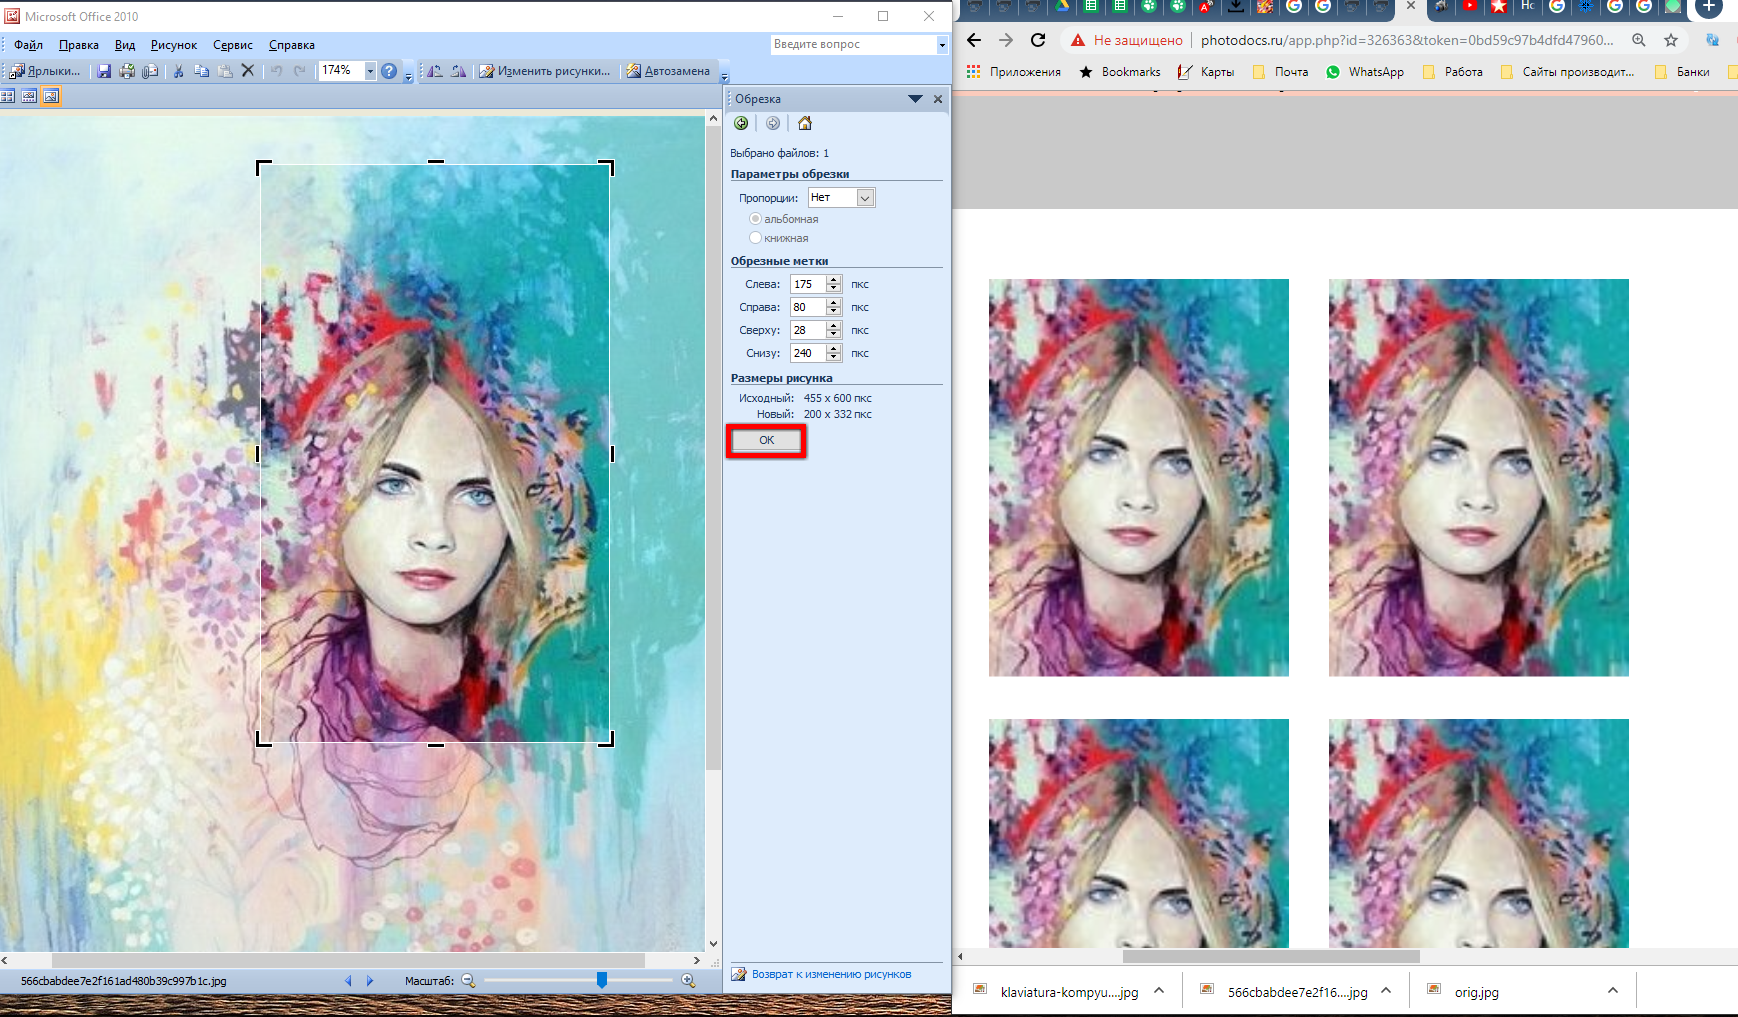This screenshot has height=1017, width=1738.
Task: Select the альбомная radio button
Action: tap(756, 219)
